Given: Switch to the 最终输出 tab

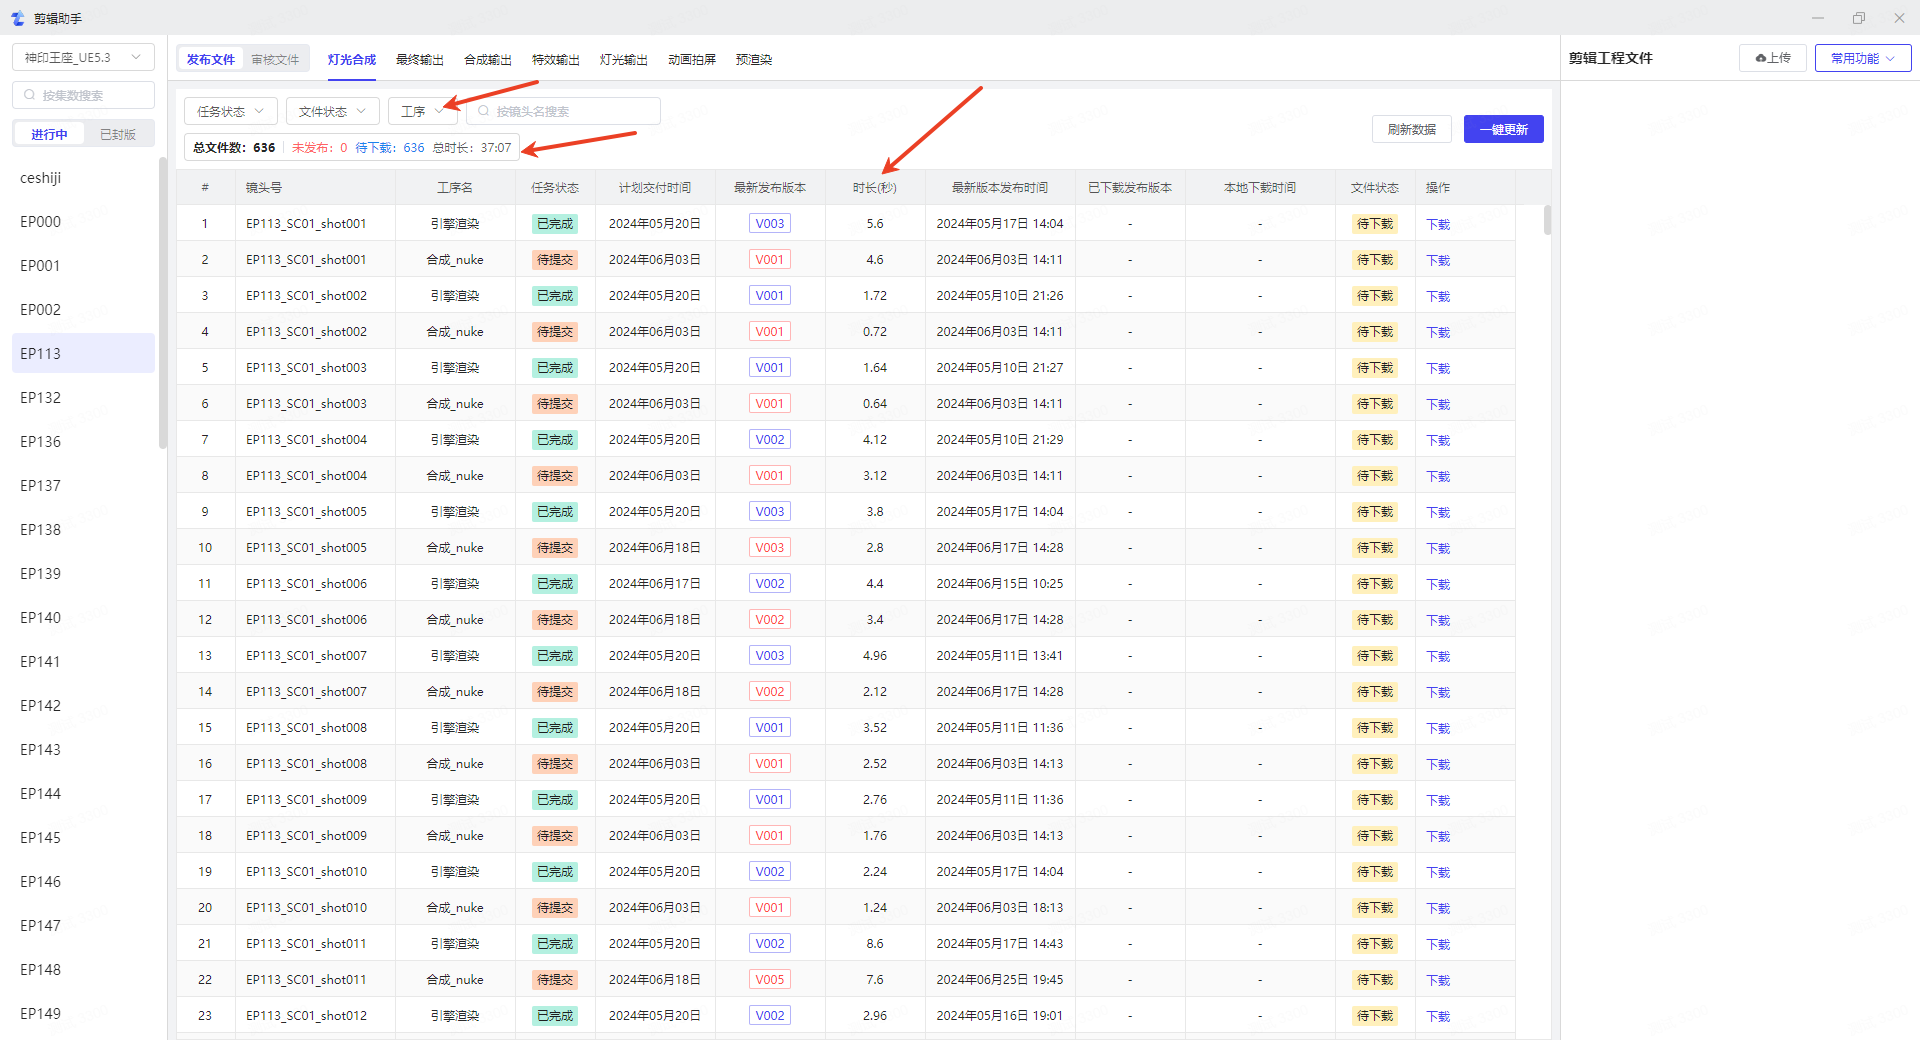Looking at the screenshot, I should tap(419, 59).
